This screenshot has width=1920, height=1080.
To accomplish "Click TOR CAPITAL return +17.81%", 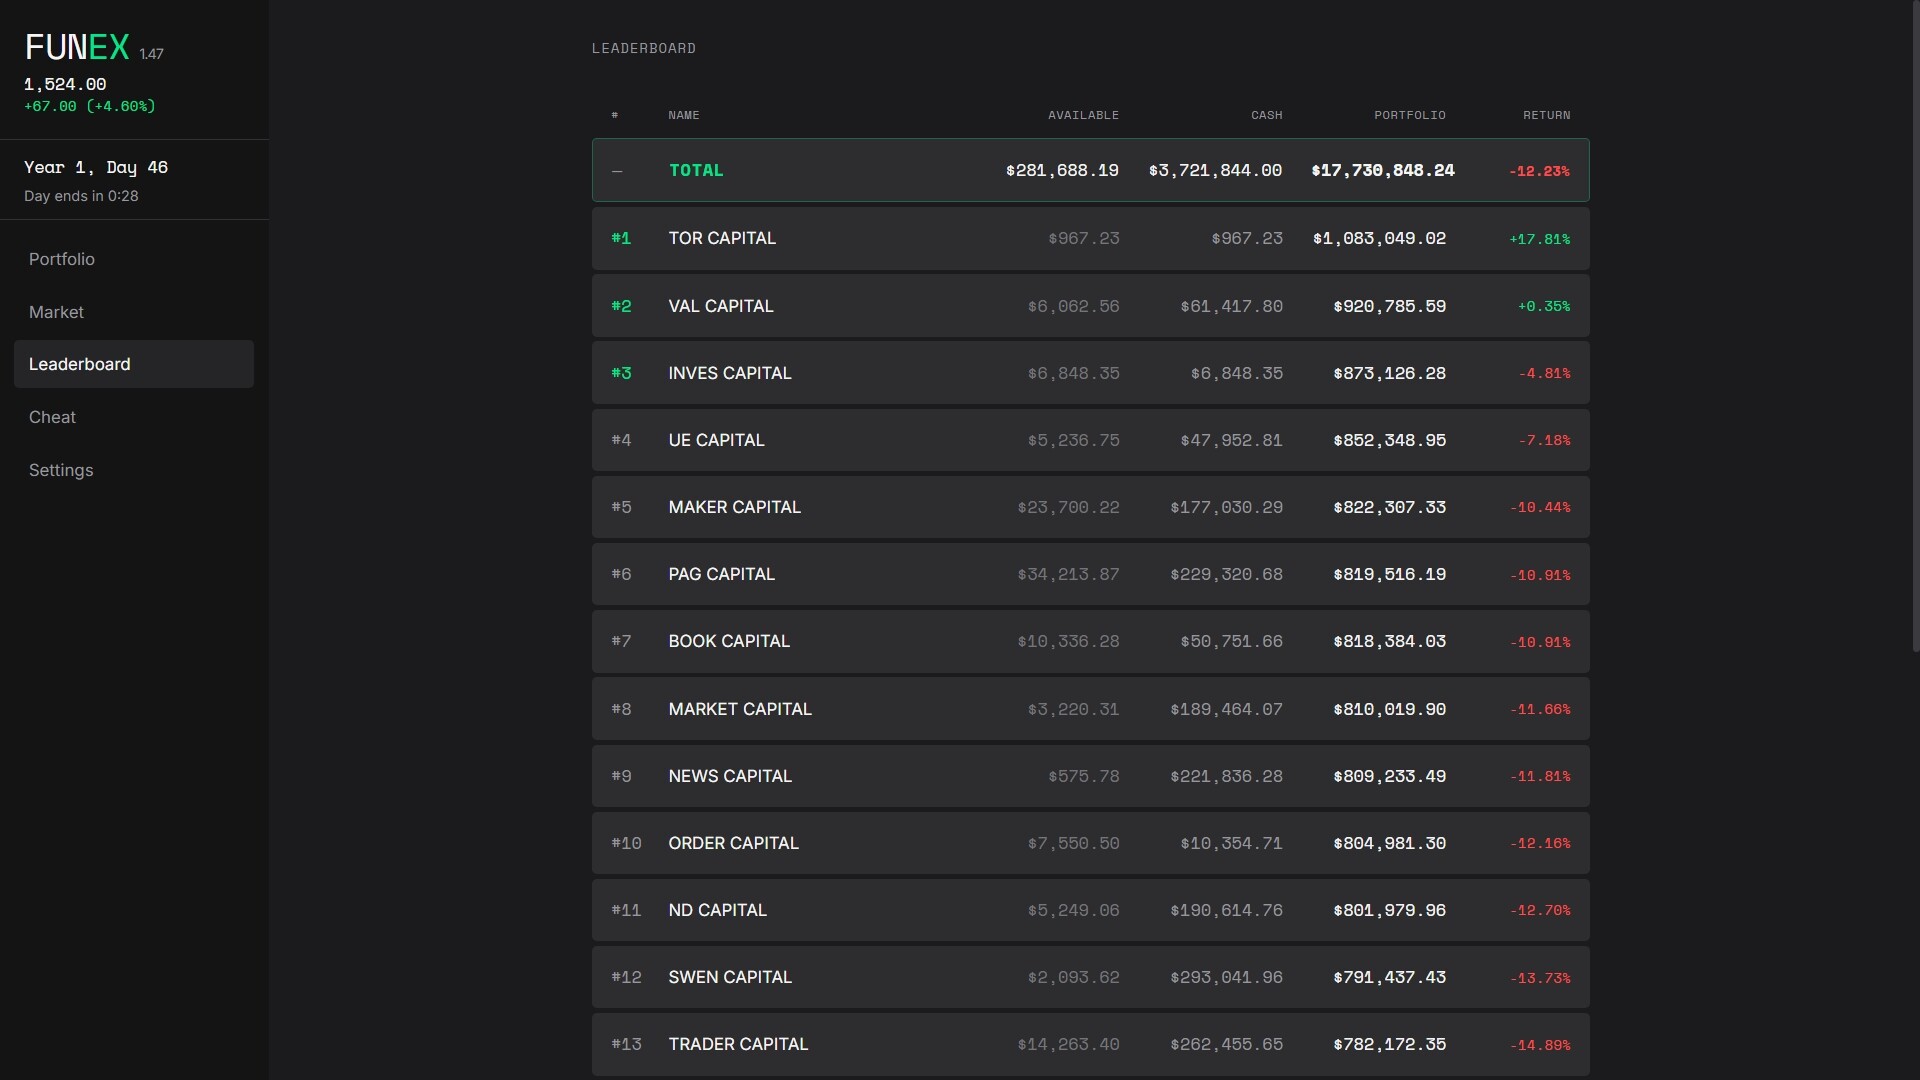I will coord(1539,239).
